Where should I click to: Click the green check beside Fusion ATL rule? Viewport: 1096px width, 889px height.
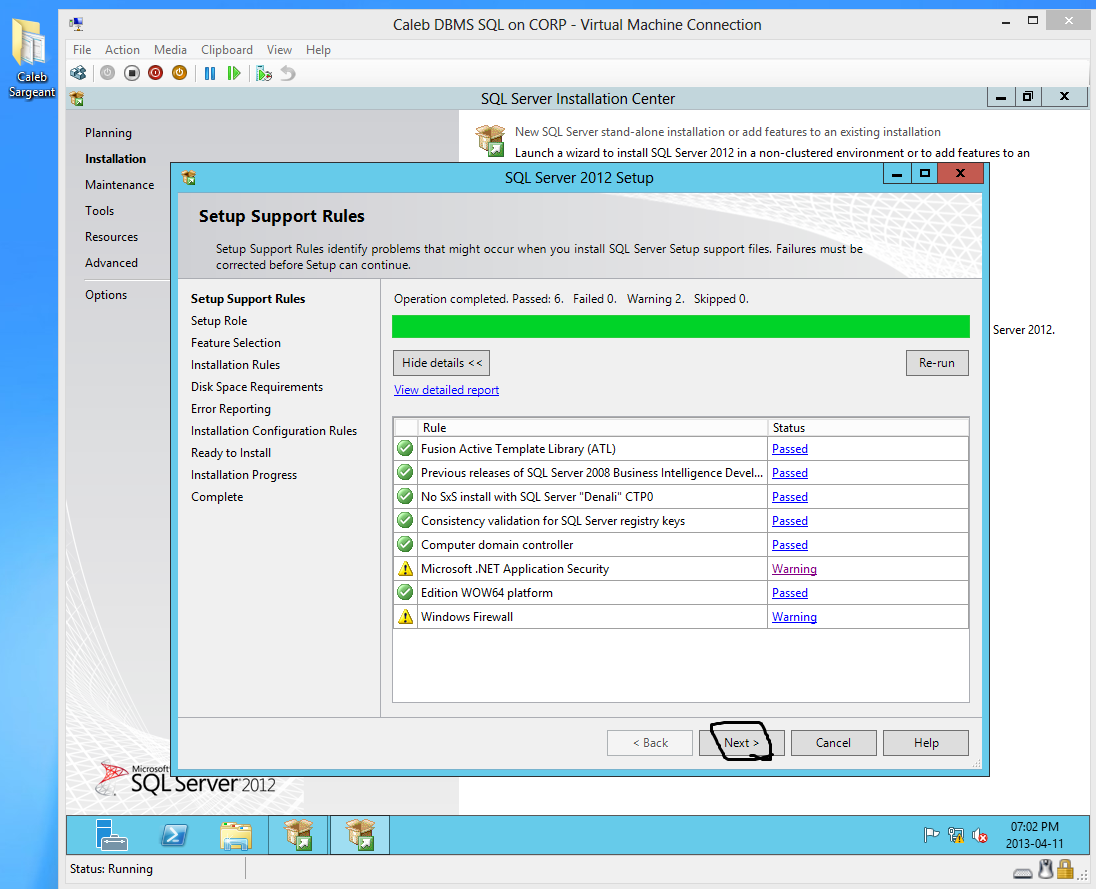(405, 449)
